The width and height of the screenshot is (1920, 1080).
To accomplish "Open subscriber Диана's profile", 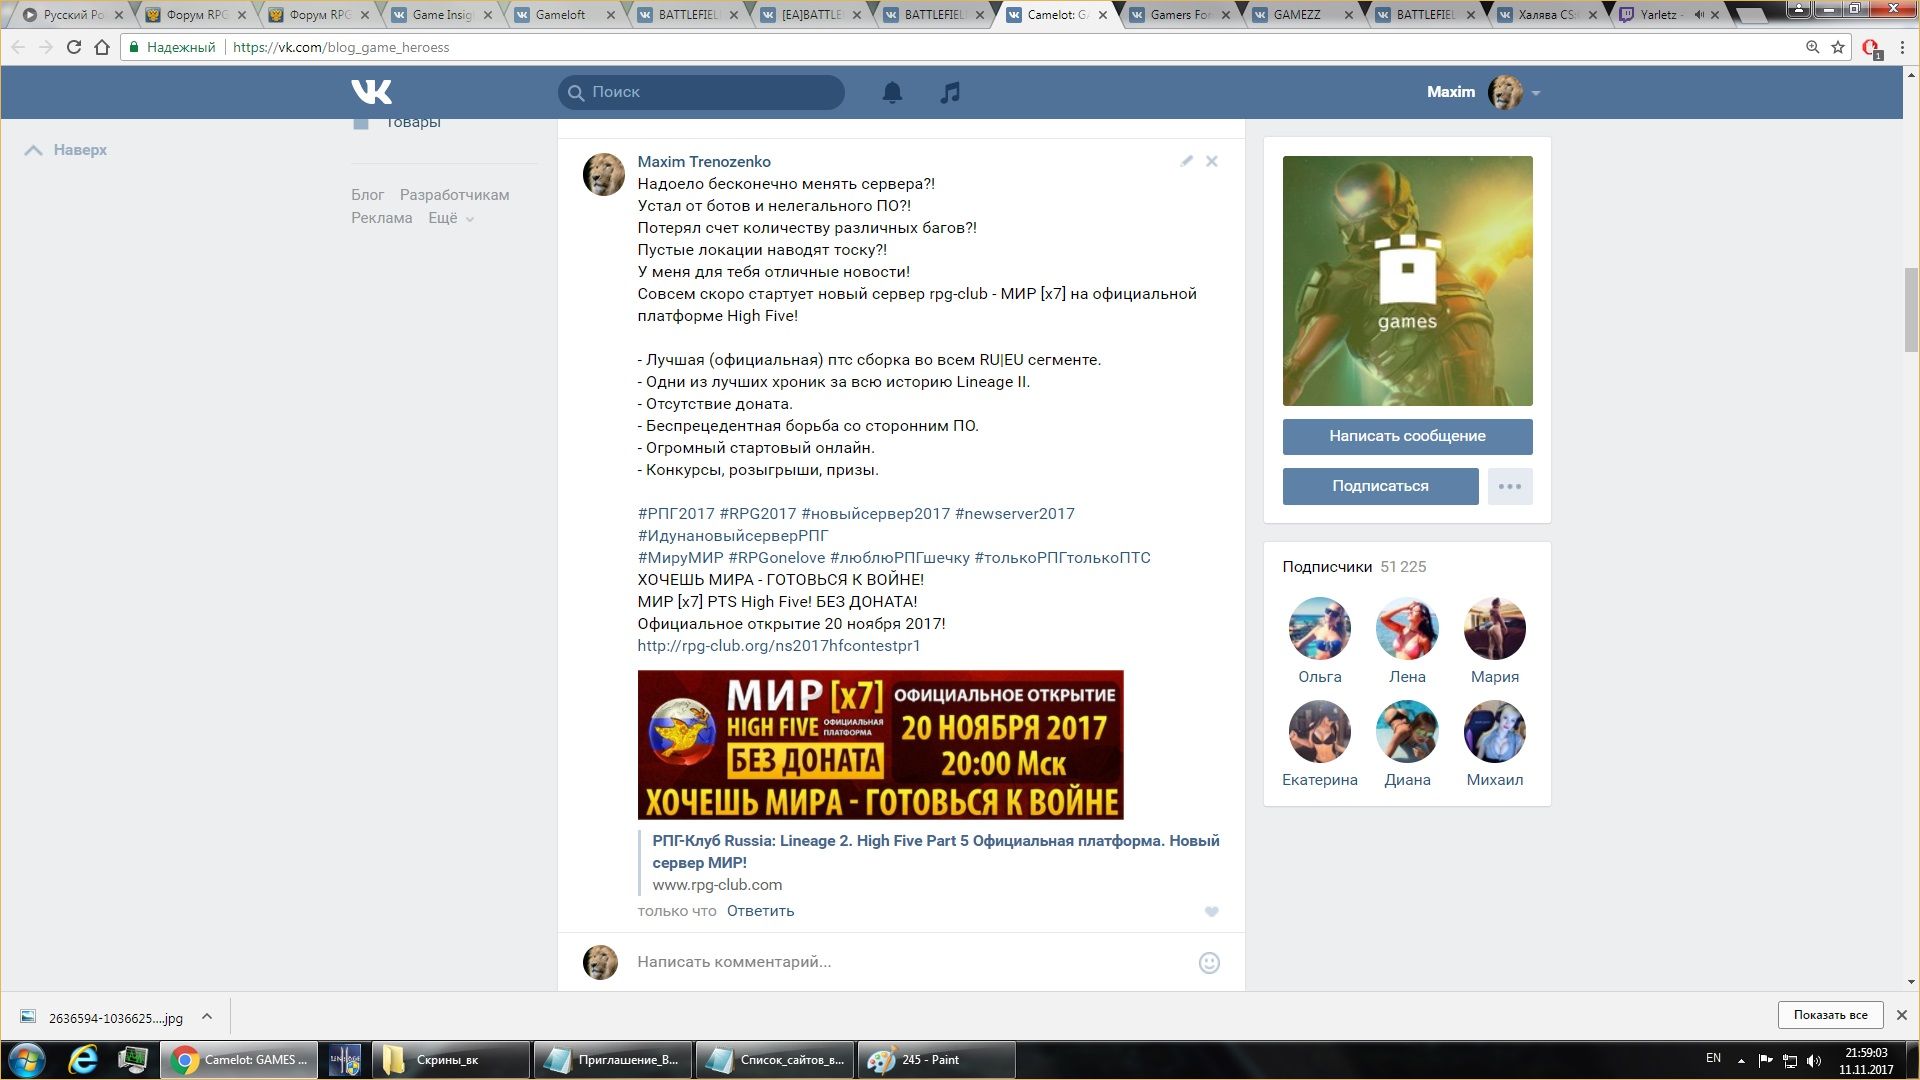I will tap(1407, 732).
